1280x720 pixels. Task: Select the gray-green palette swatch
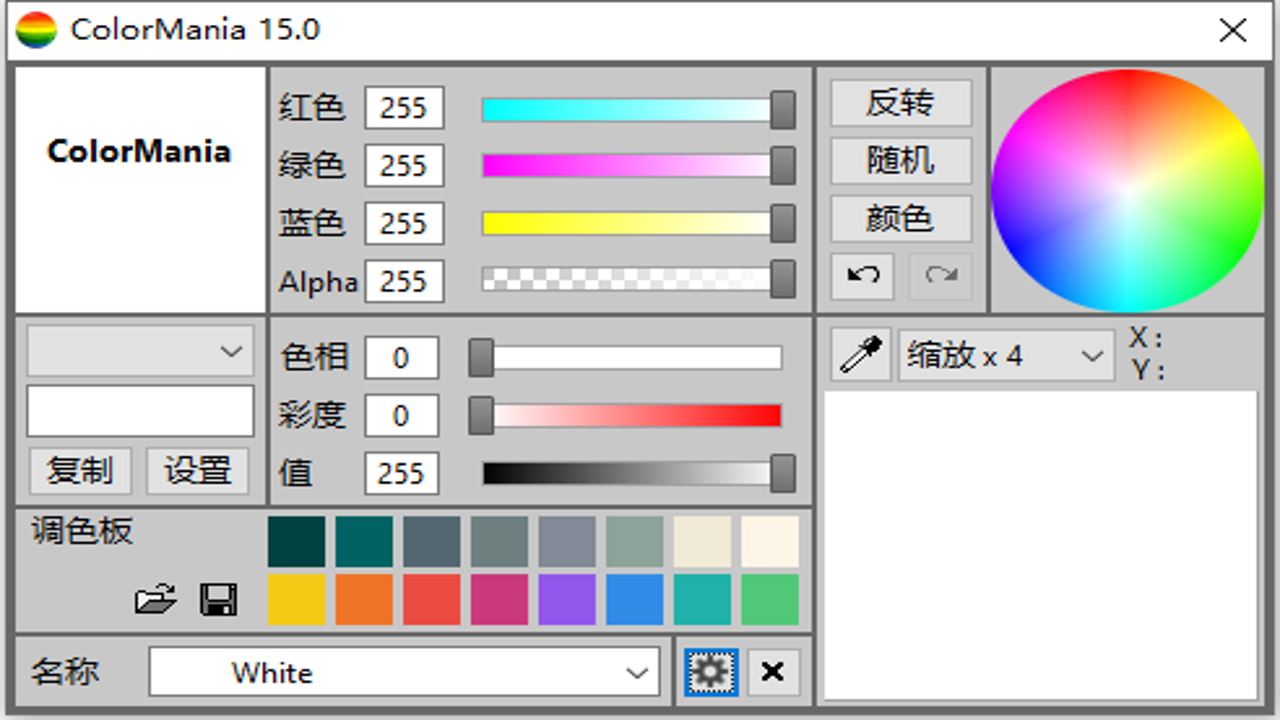499,541
